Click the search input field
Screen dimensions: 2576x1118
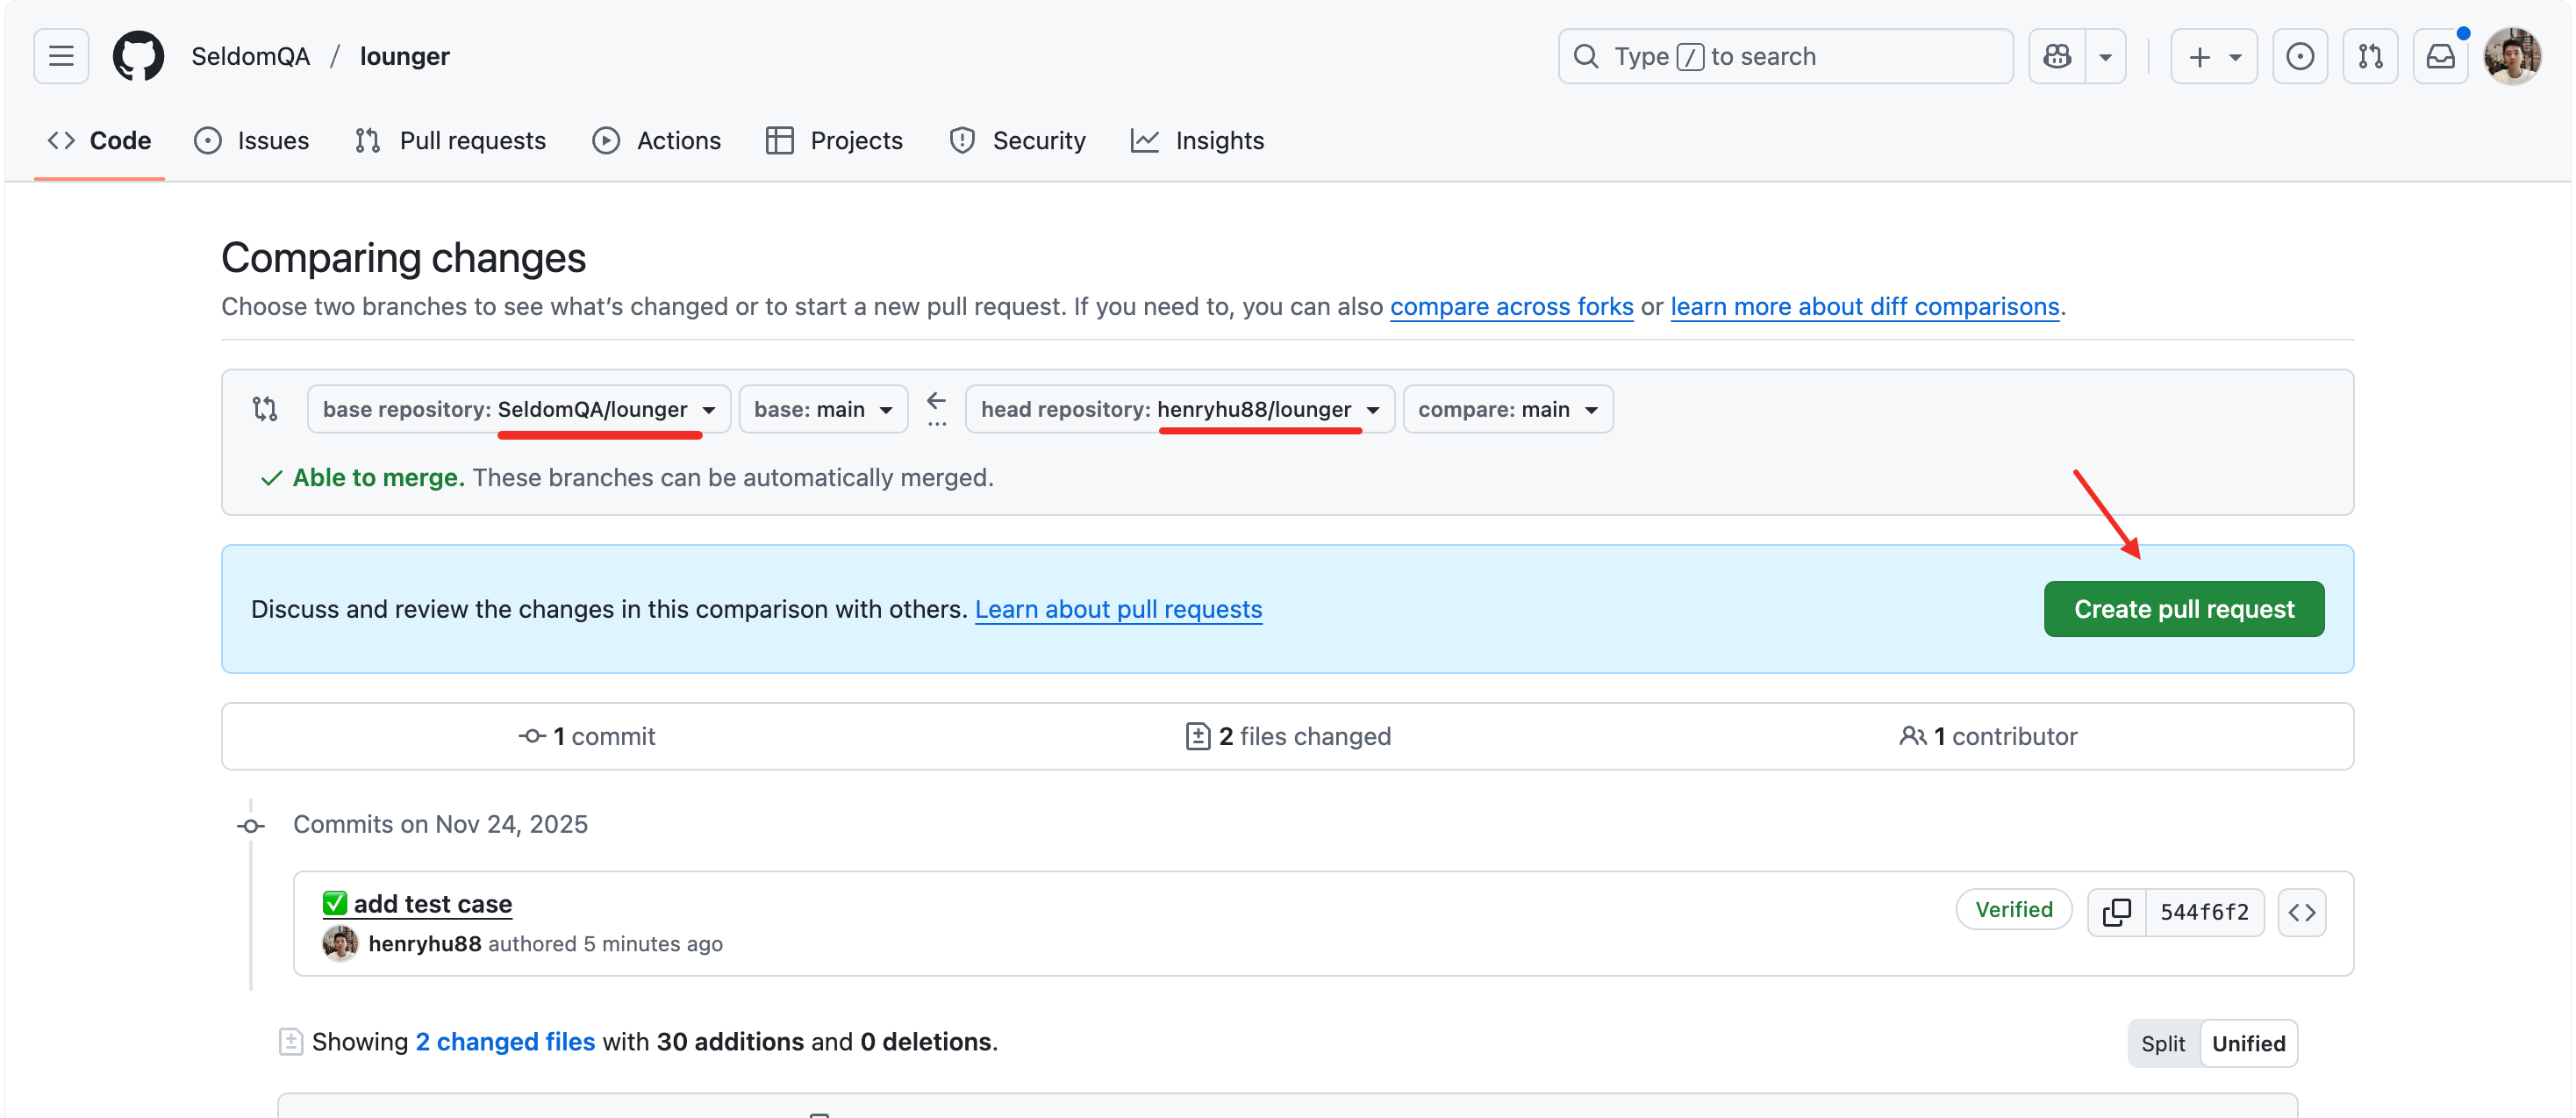tap(1785, 56)
